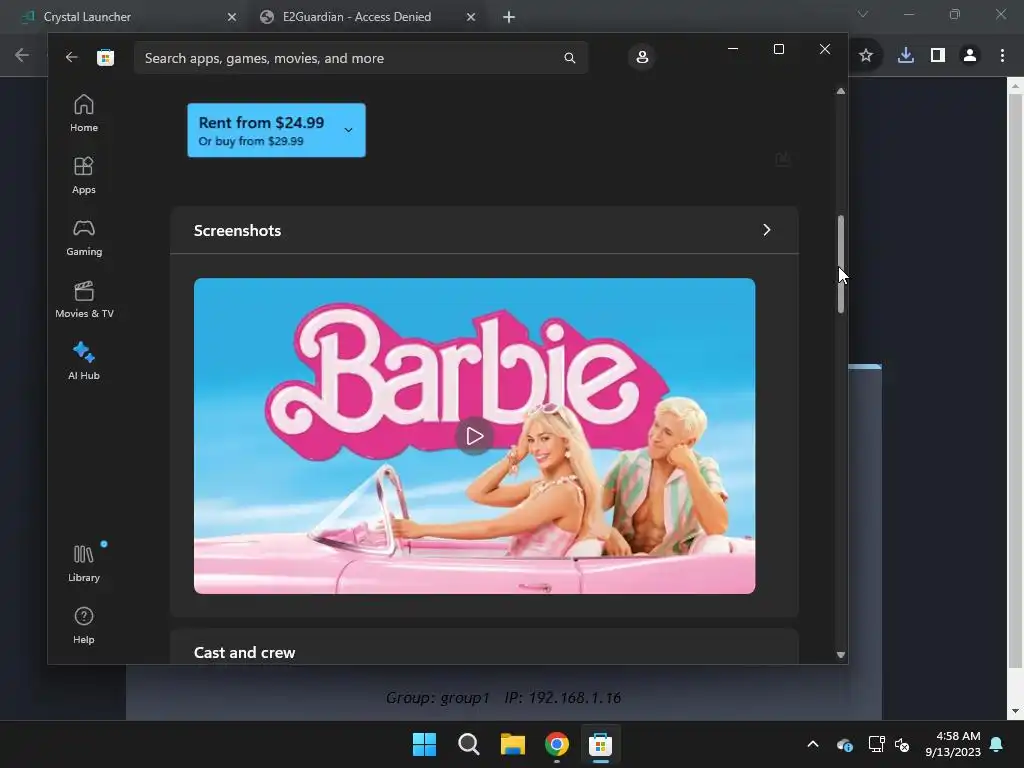Screen dimensions: 1024x768
Task: Click the Barbie trailer thumbnail image
Action: click(x=475, y=436)
